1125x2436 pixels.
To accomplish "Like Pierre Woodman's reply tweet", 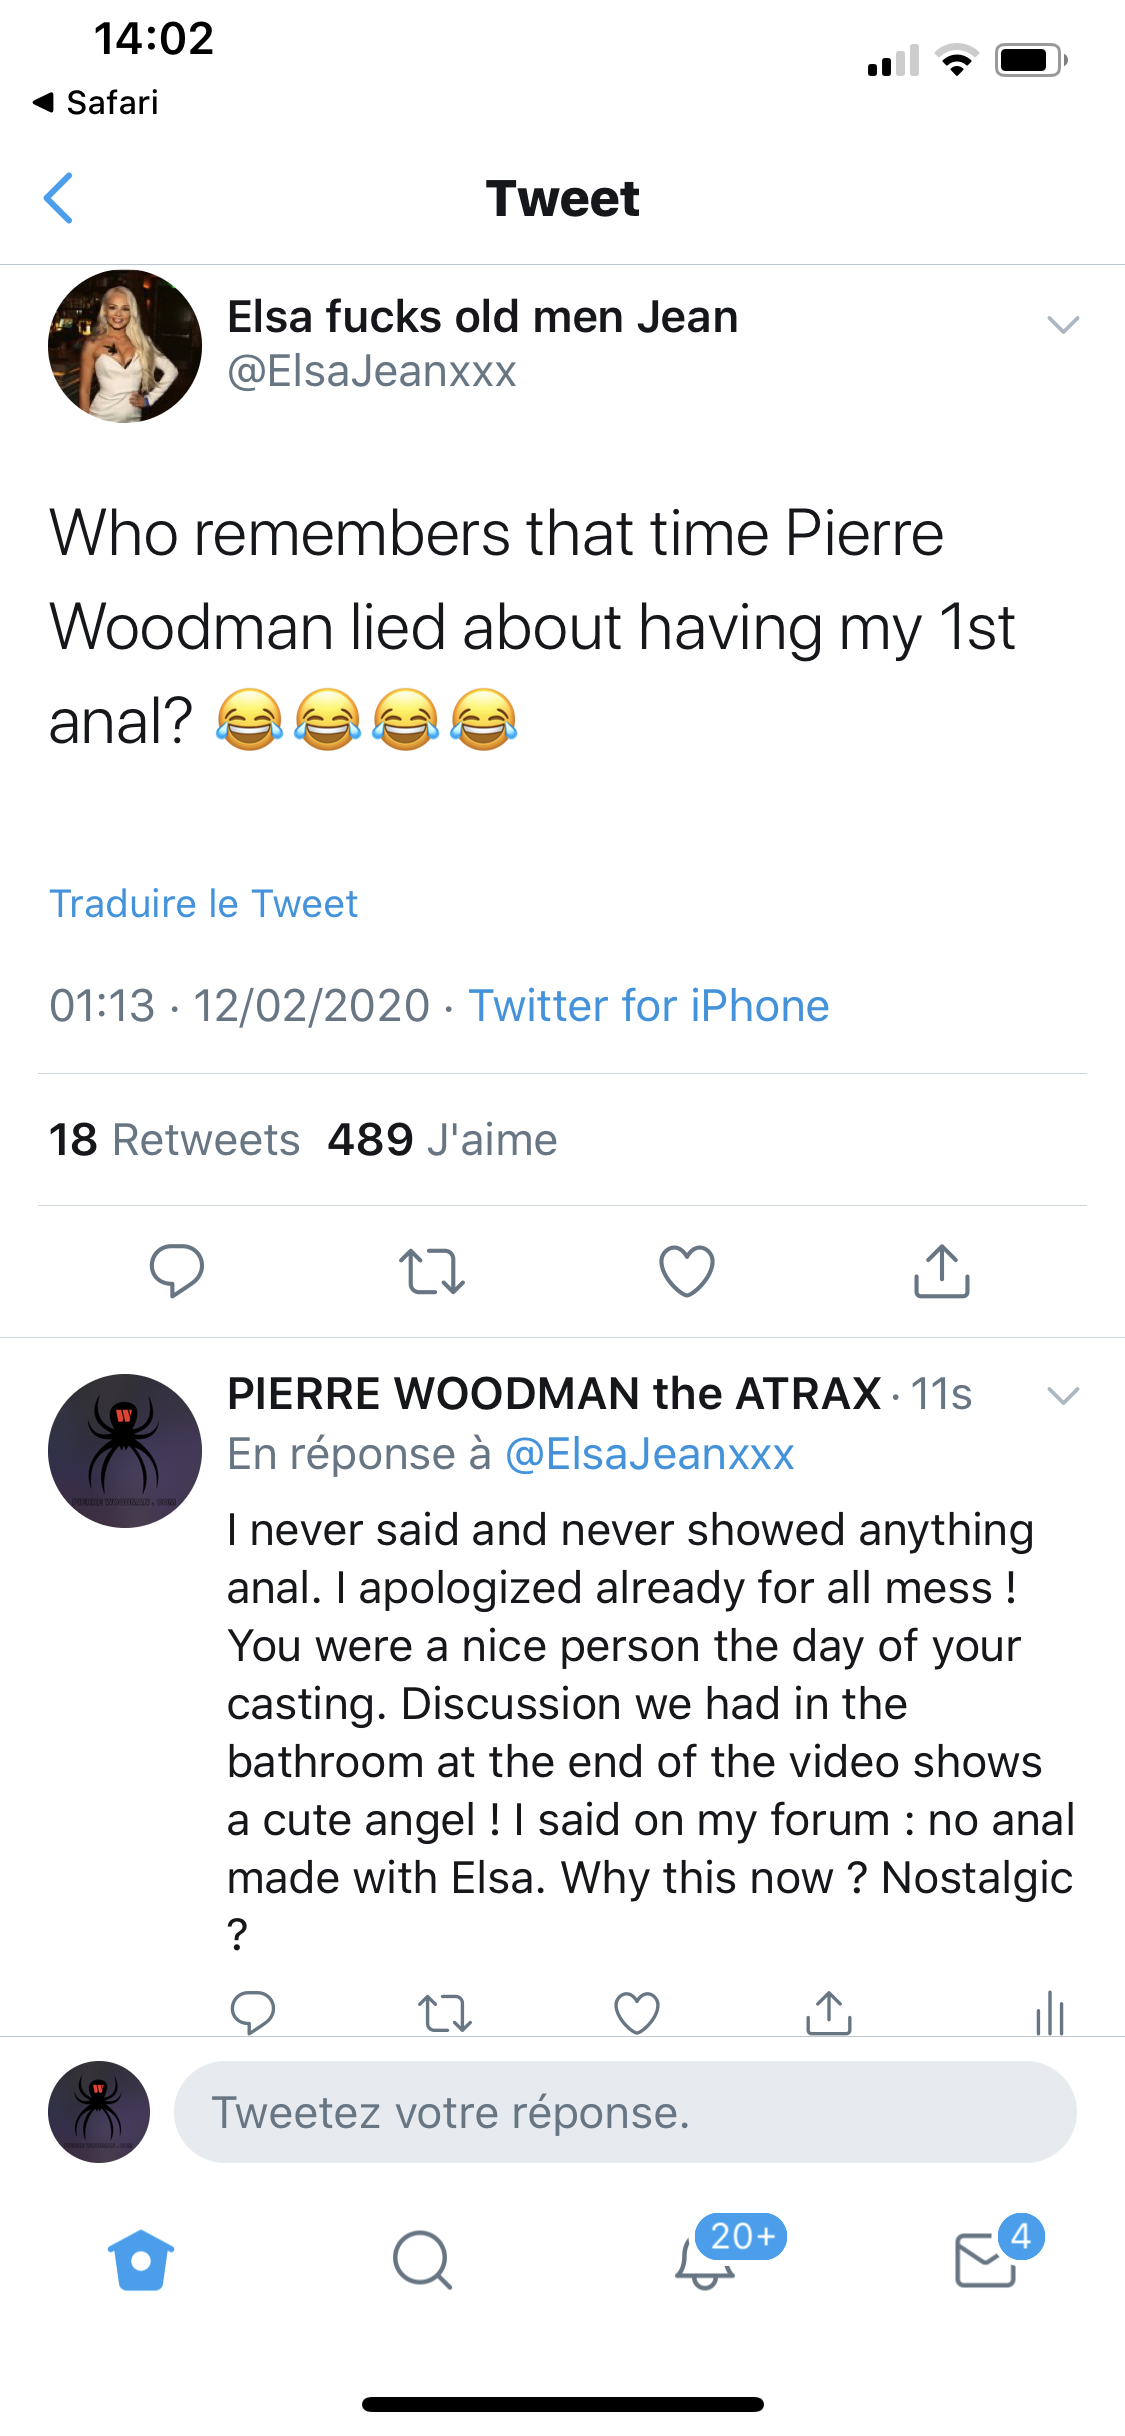I will click(637, 2012).
